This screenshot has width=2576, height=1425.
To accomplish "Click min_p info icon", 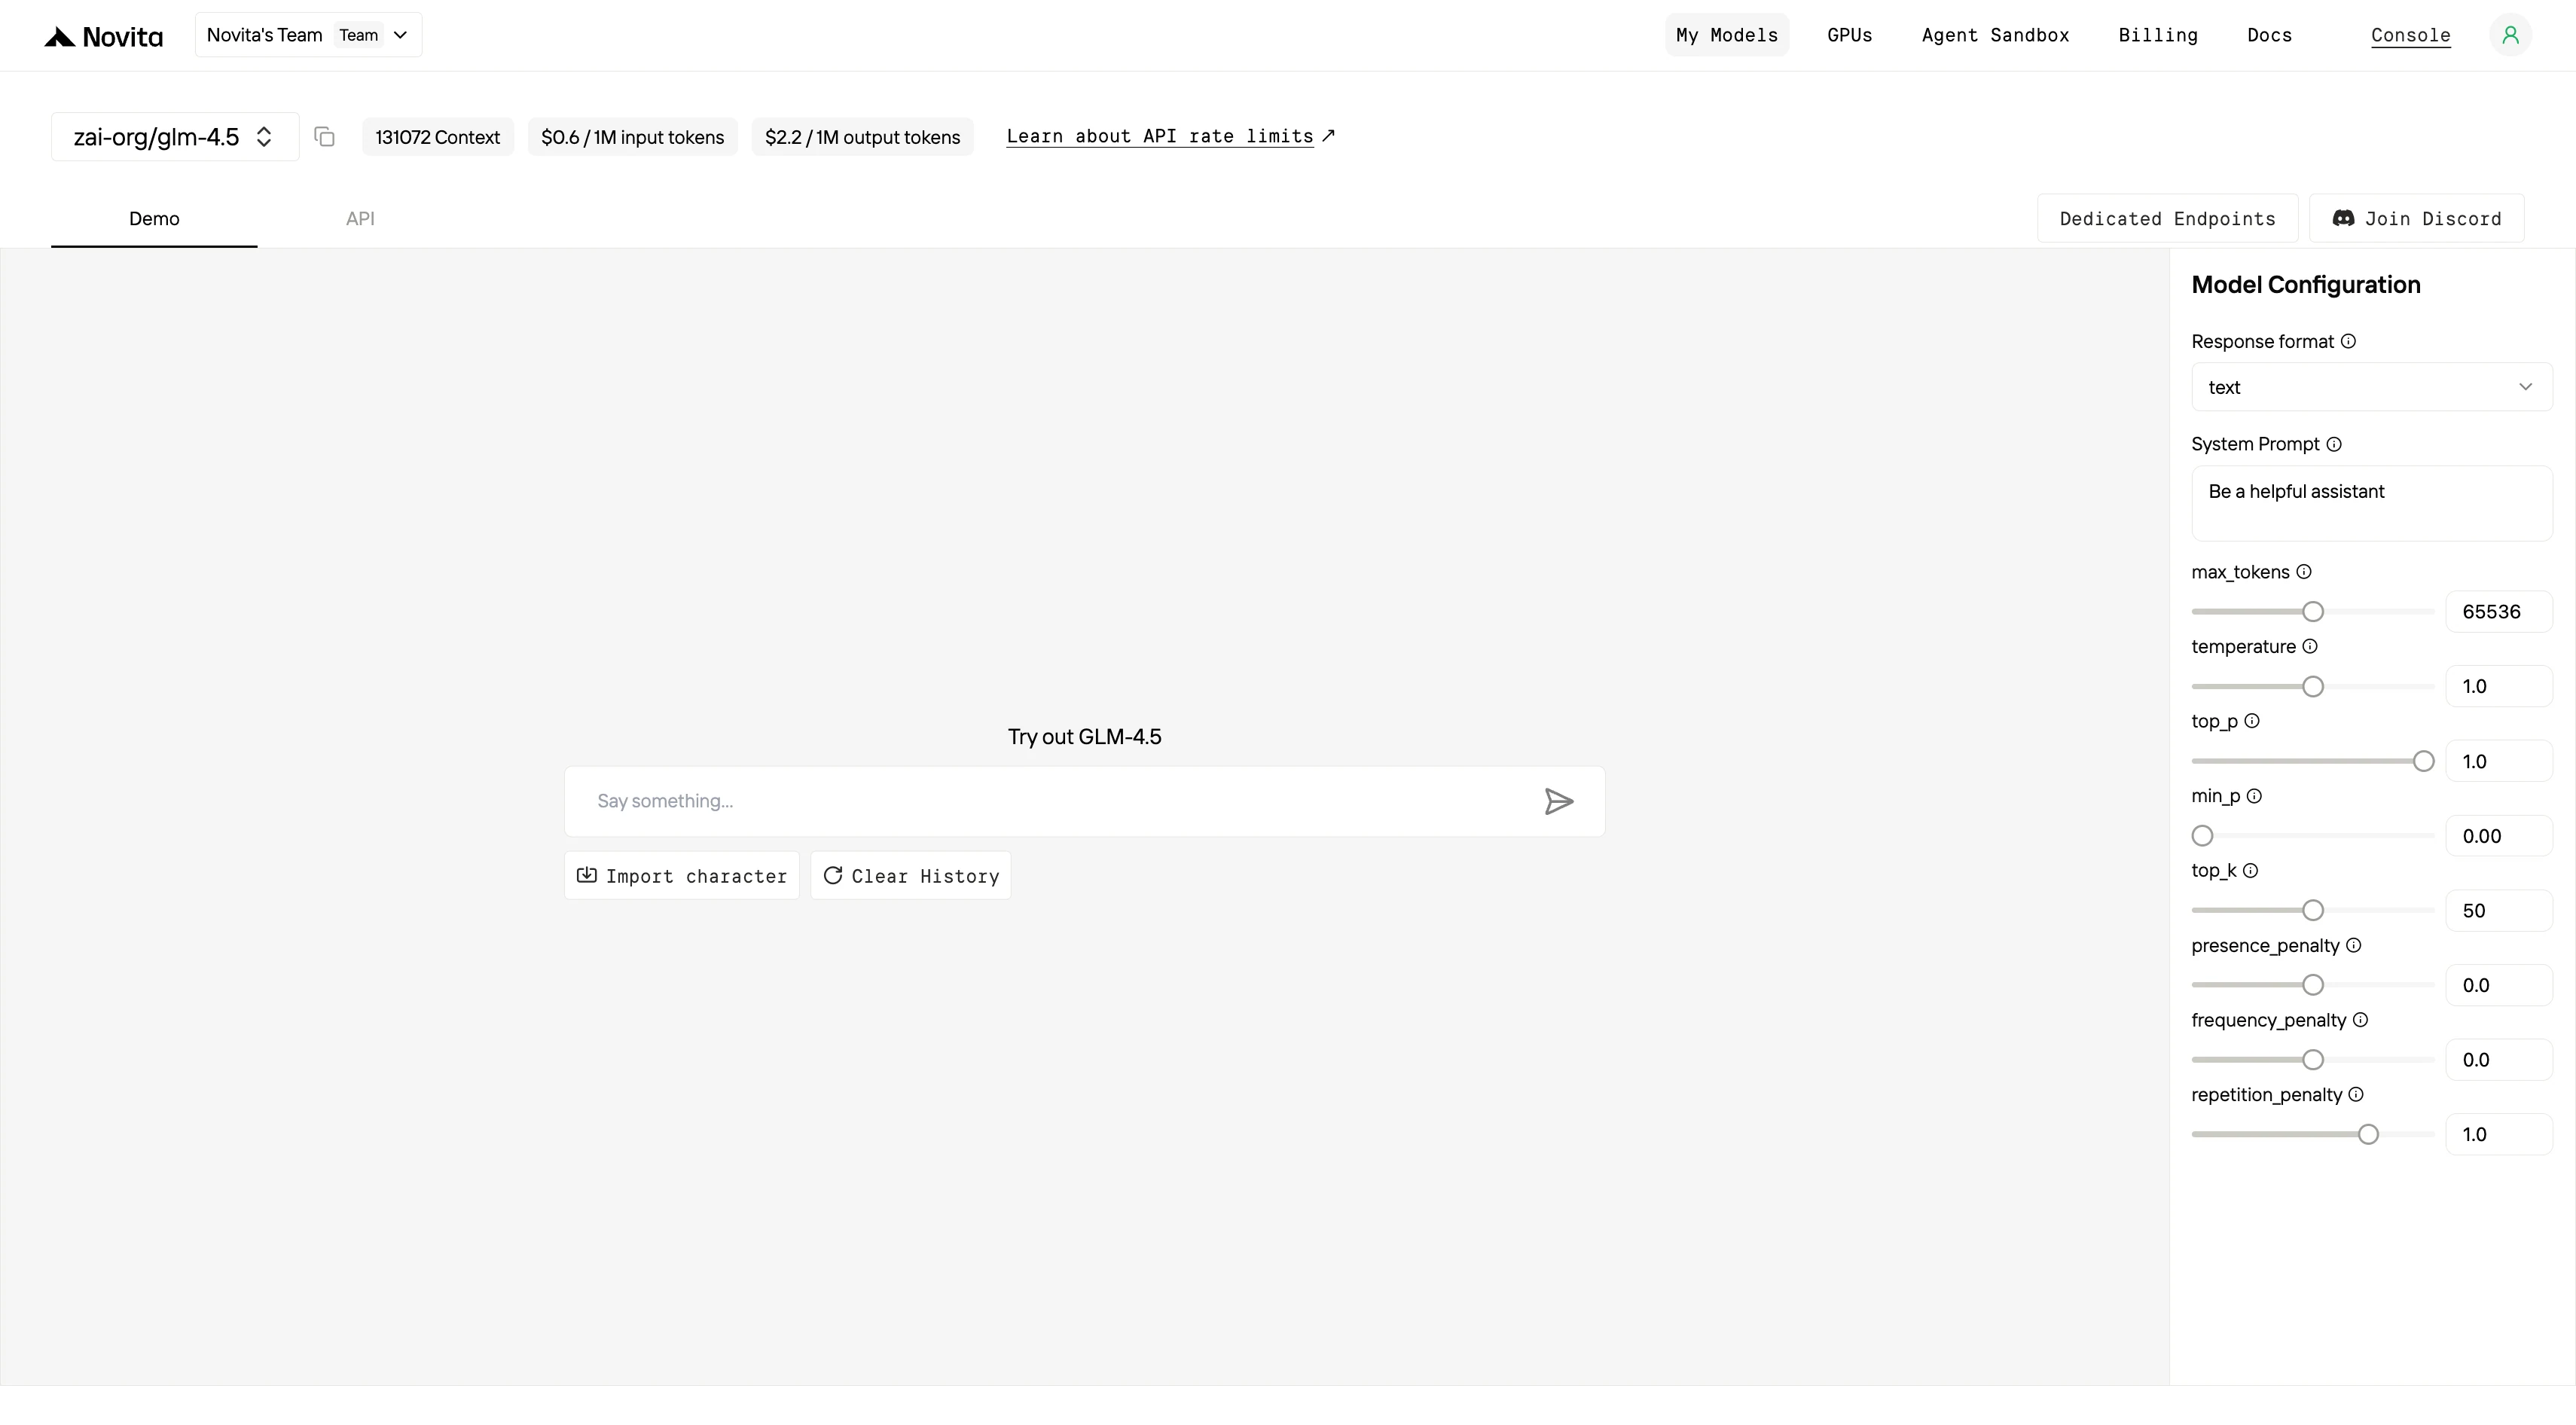I will tap(2254, 797).
